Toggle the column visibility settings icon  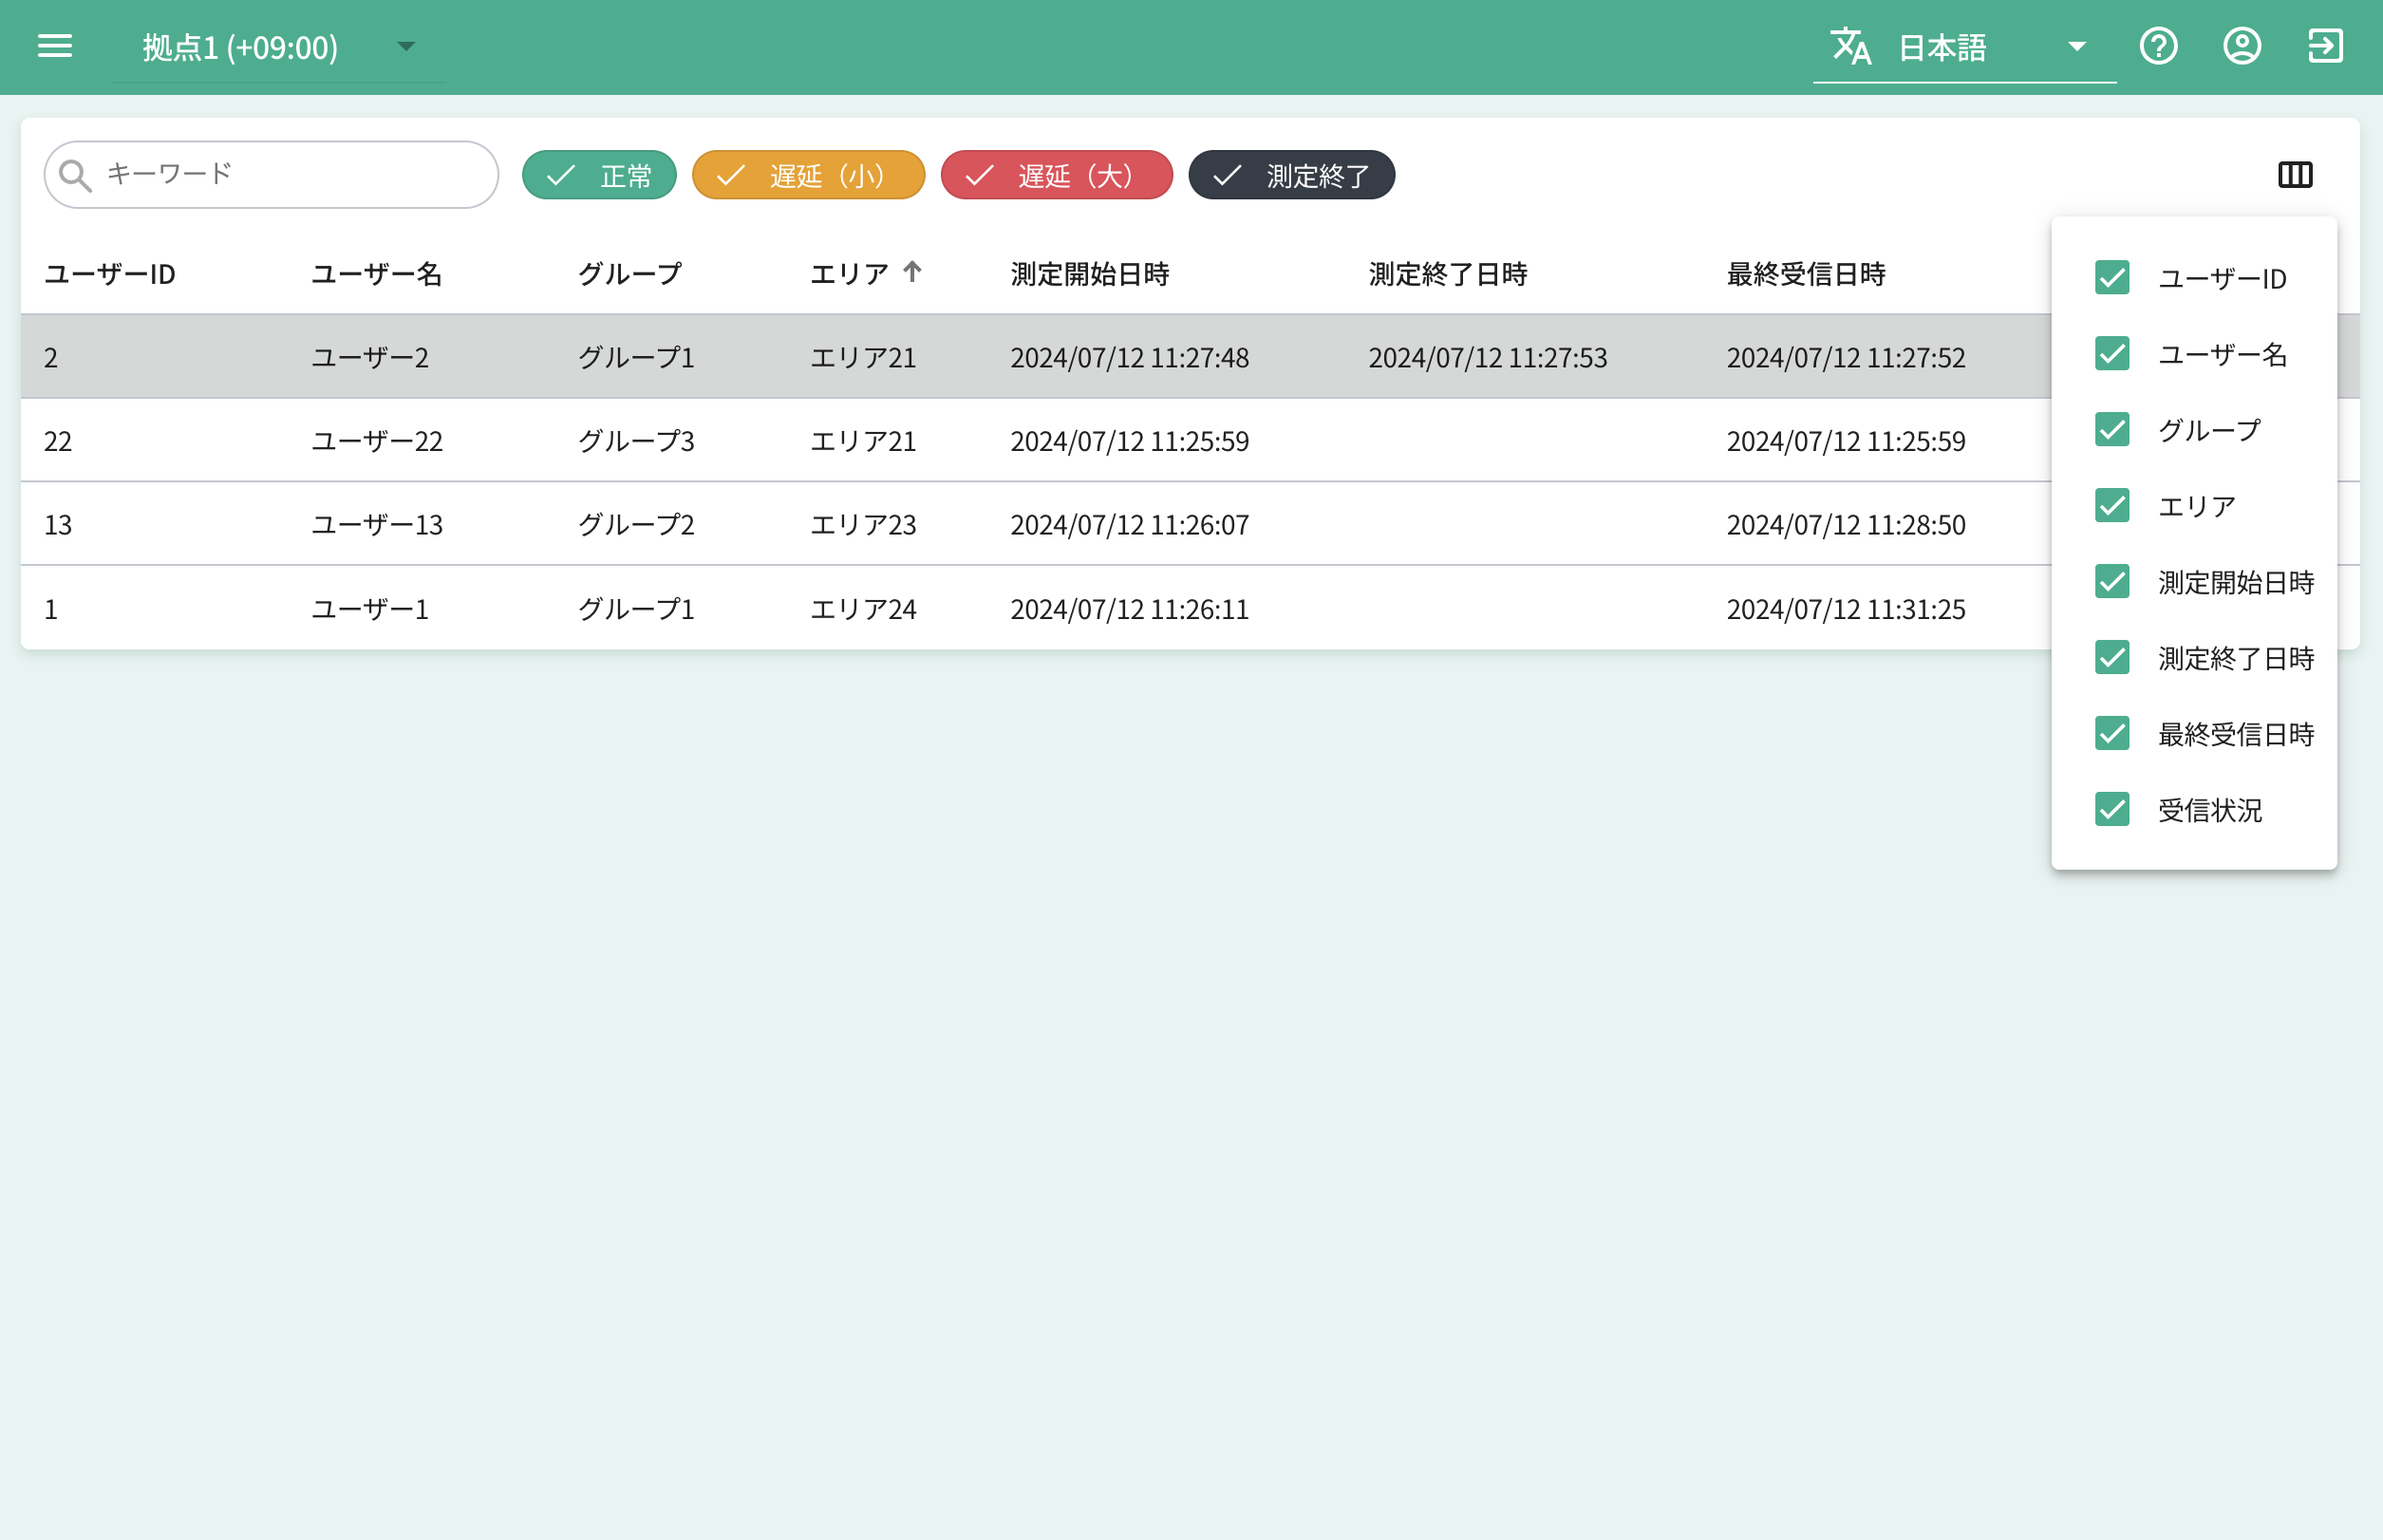(x=2294, y=175)
